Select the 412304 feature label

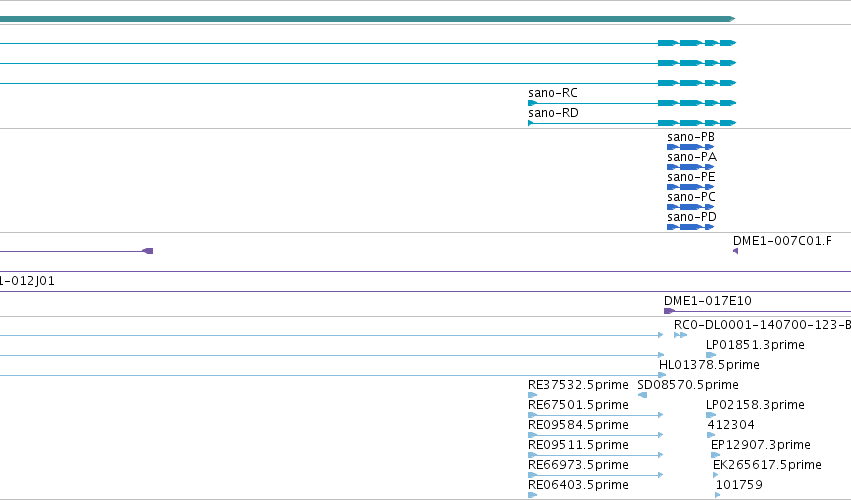(731, 425)
